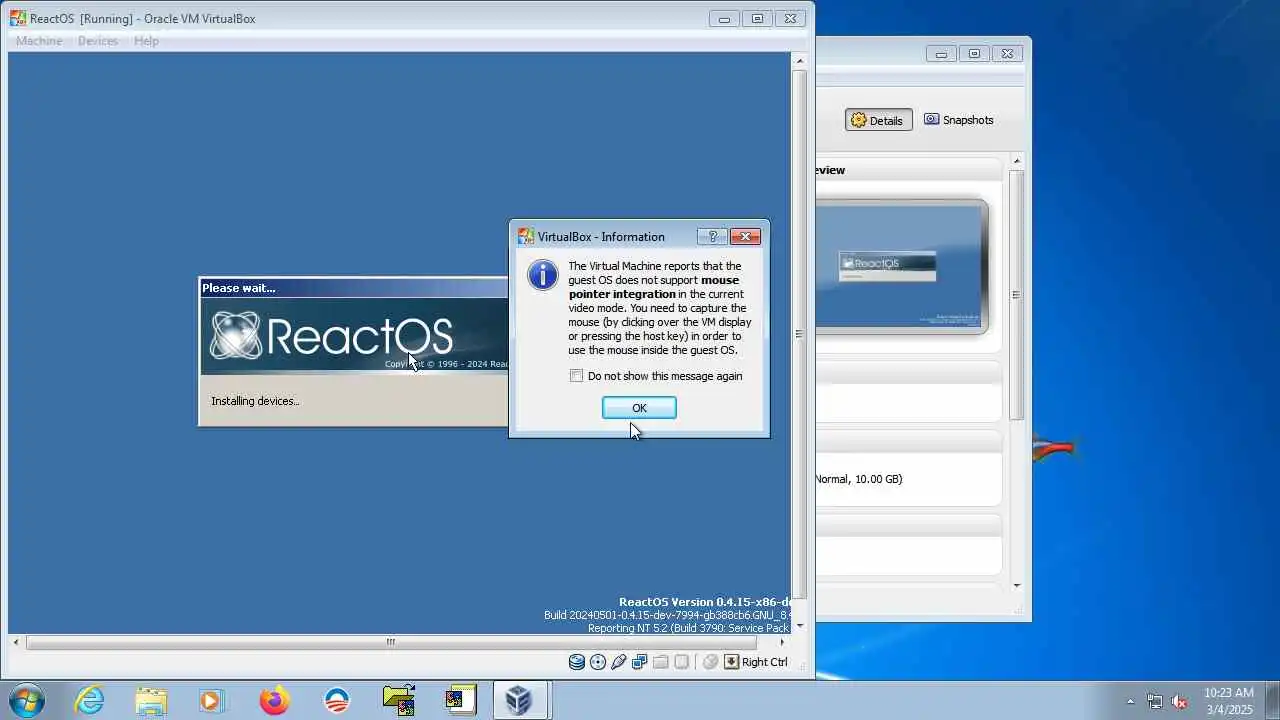Click the hard disk activity indicator in VM status bar
1280x720 pixels.
[577, 662]
